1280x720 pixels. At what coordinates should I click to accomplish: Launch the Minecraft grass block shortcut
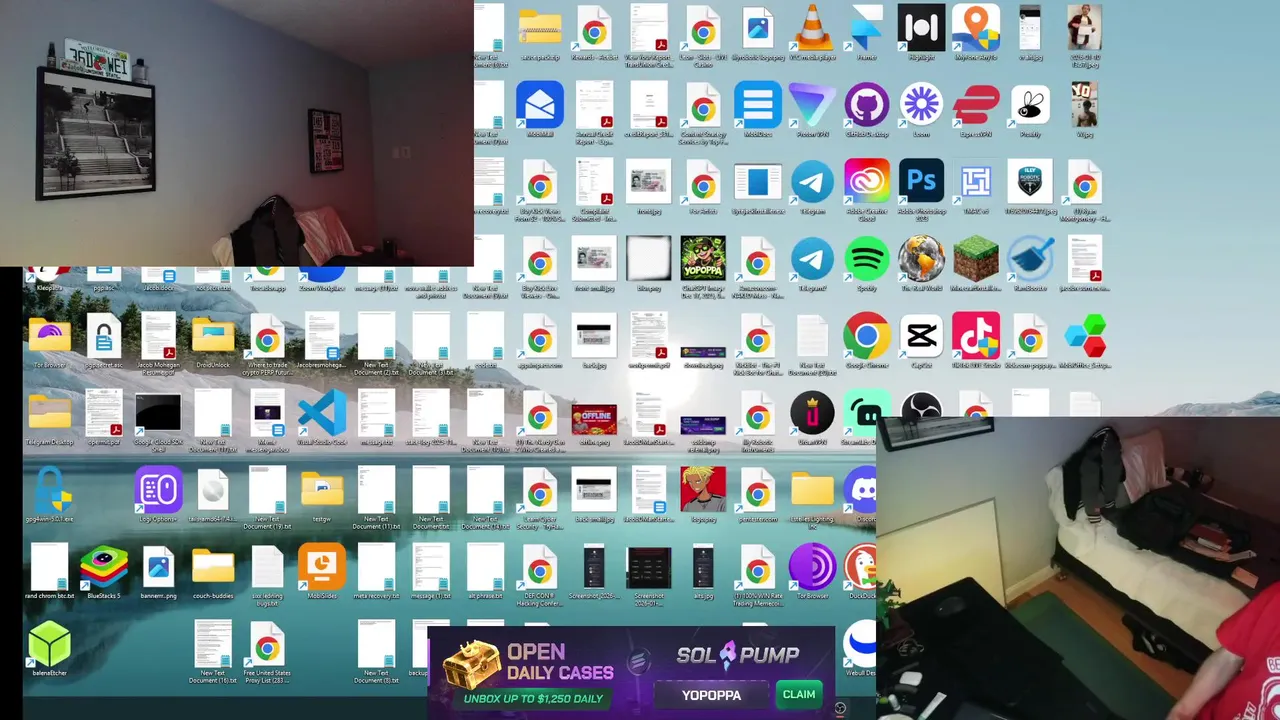coord(975,260)
